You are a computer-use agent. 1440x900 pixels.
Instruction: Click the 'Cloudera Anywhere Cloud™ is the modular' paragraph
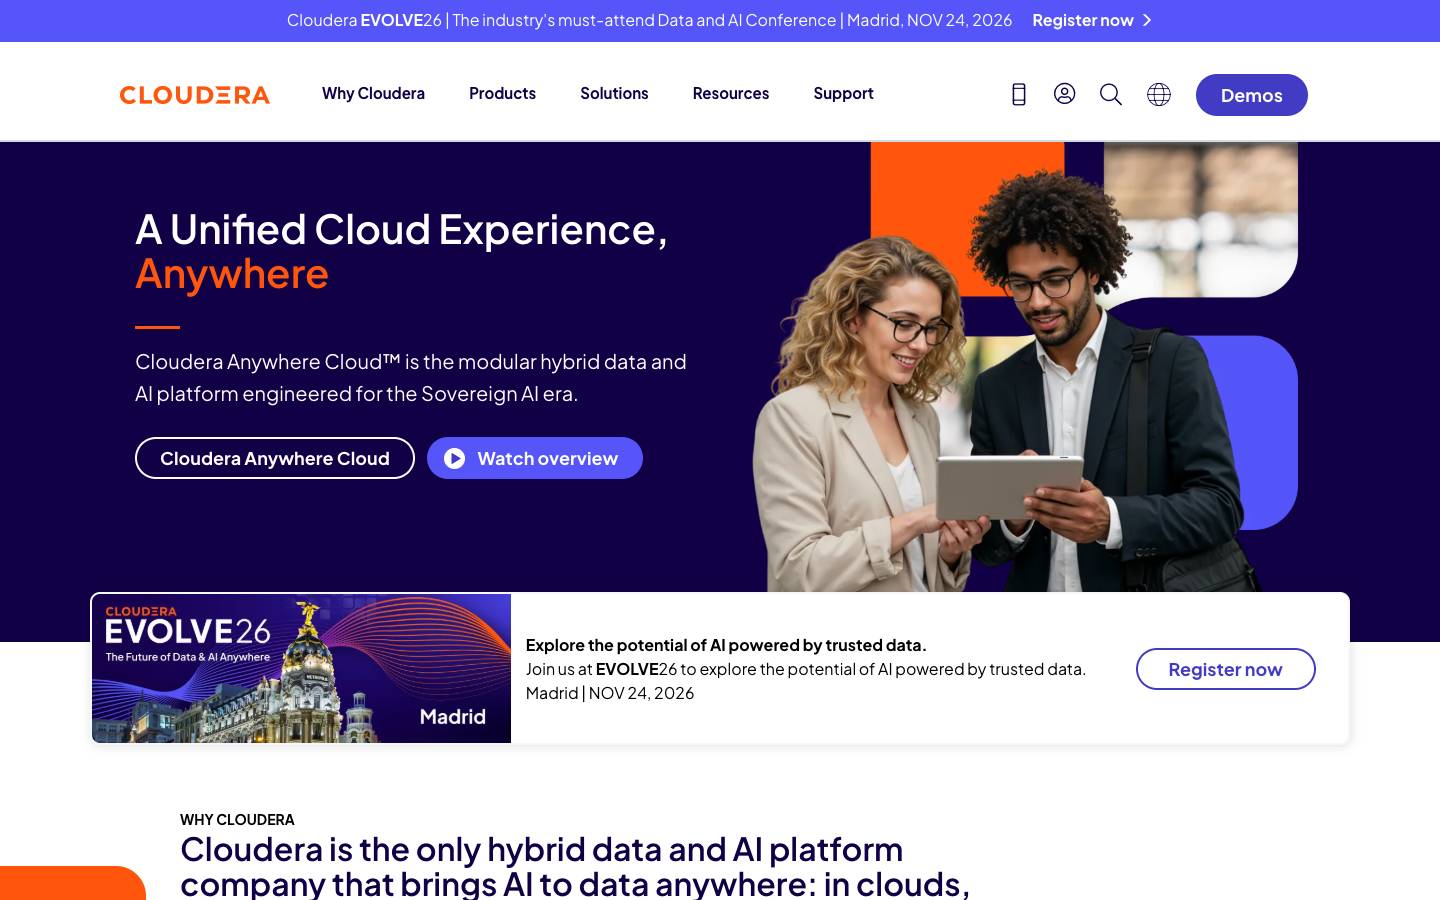(x=411, y=377)
